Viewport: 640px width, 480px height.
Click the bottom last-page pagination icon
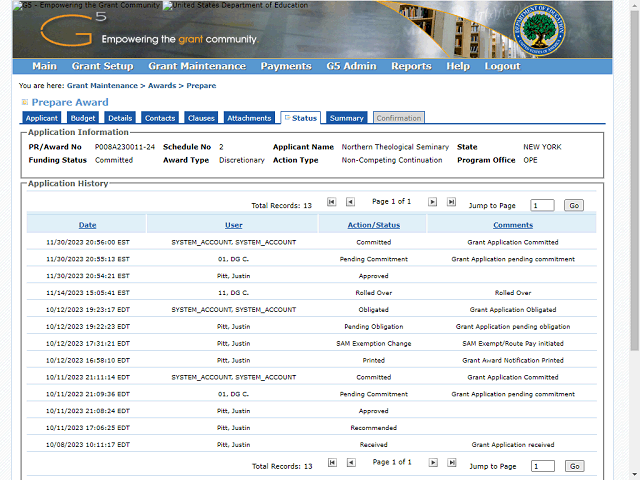[x=451, y=463]
